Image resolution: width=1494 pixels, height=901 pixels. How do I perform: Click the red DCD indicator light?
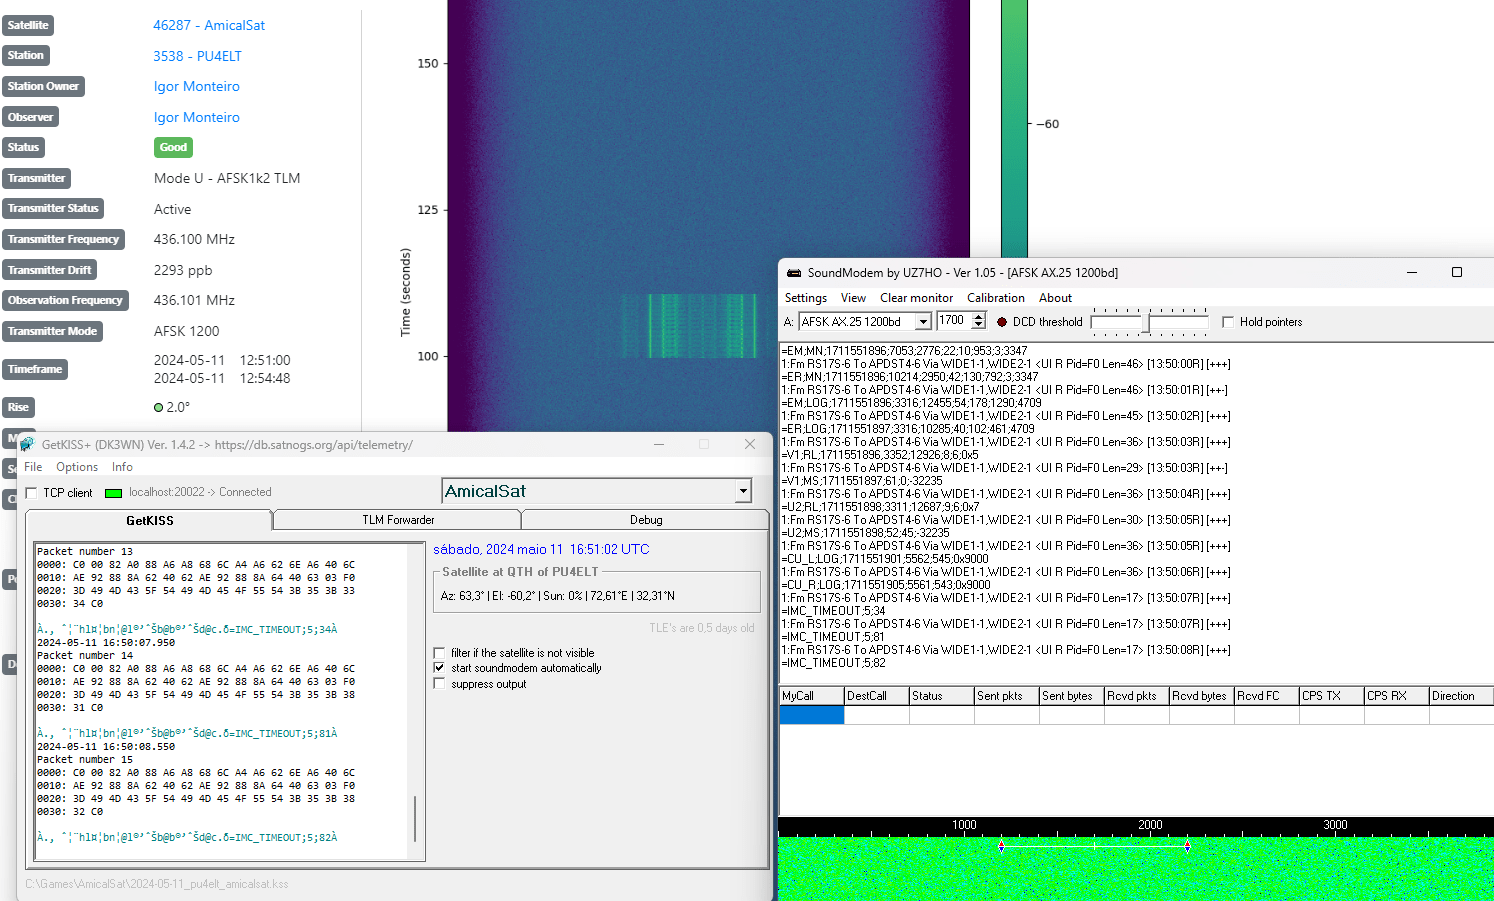(1002, 322)
